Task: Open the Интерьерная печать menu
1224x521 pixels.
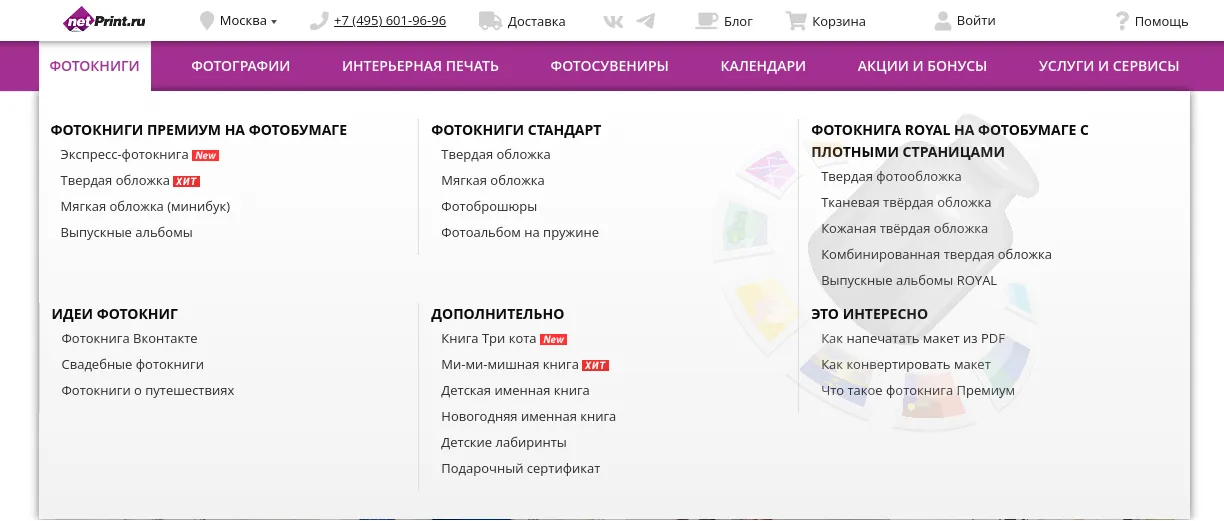Action: click(x=420, y=66)
